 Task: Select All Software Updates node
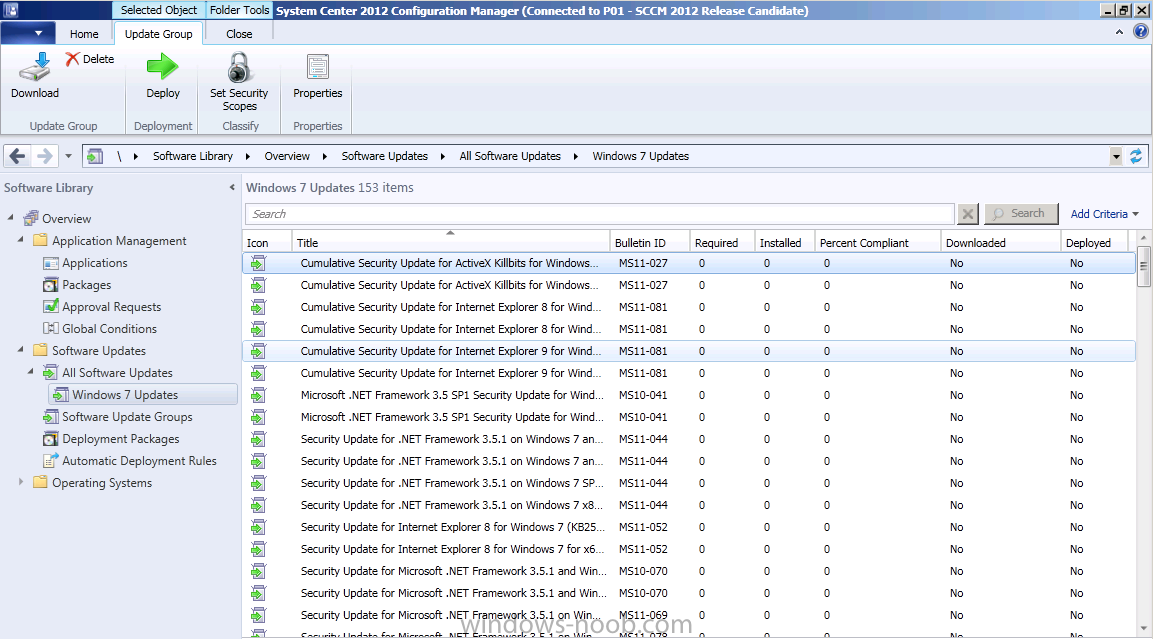(118, 373)
